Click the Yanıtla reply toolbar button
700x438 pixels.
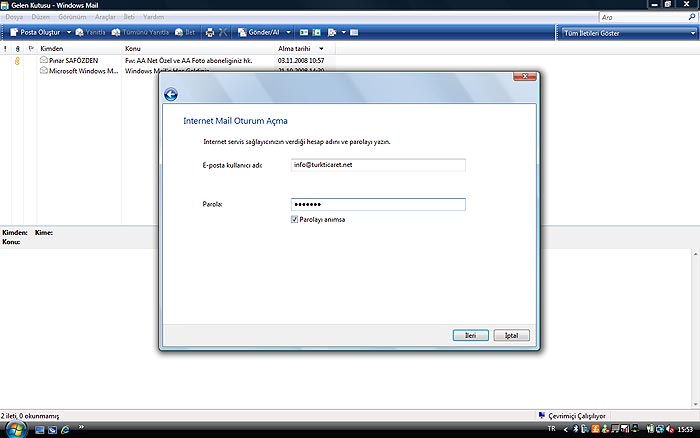[x=90, y=32]
